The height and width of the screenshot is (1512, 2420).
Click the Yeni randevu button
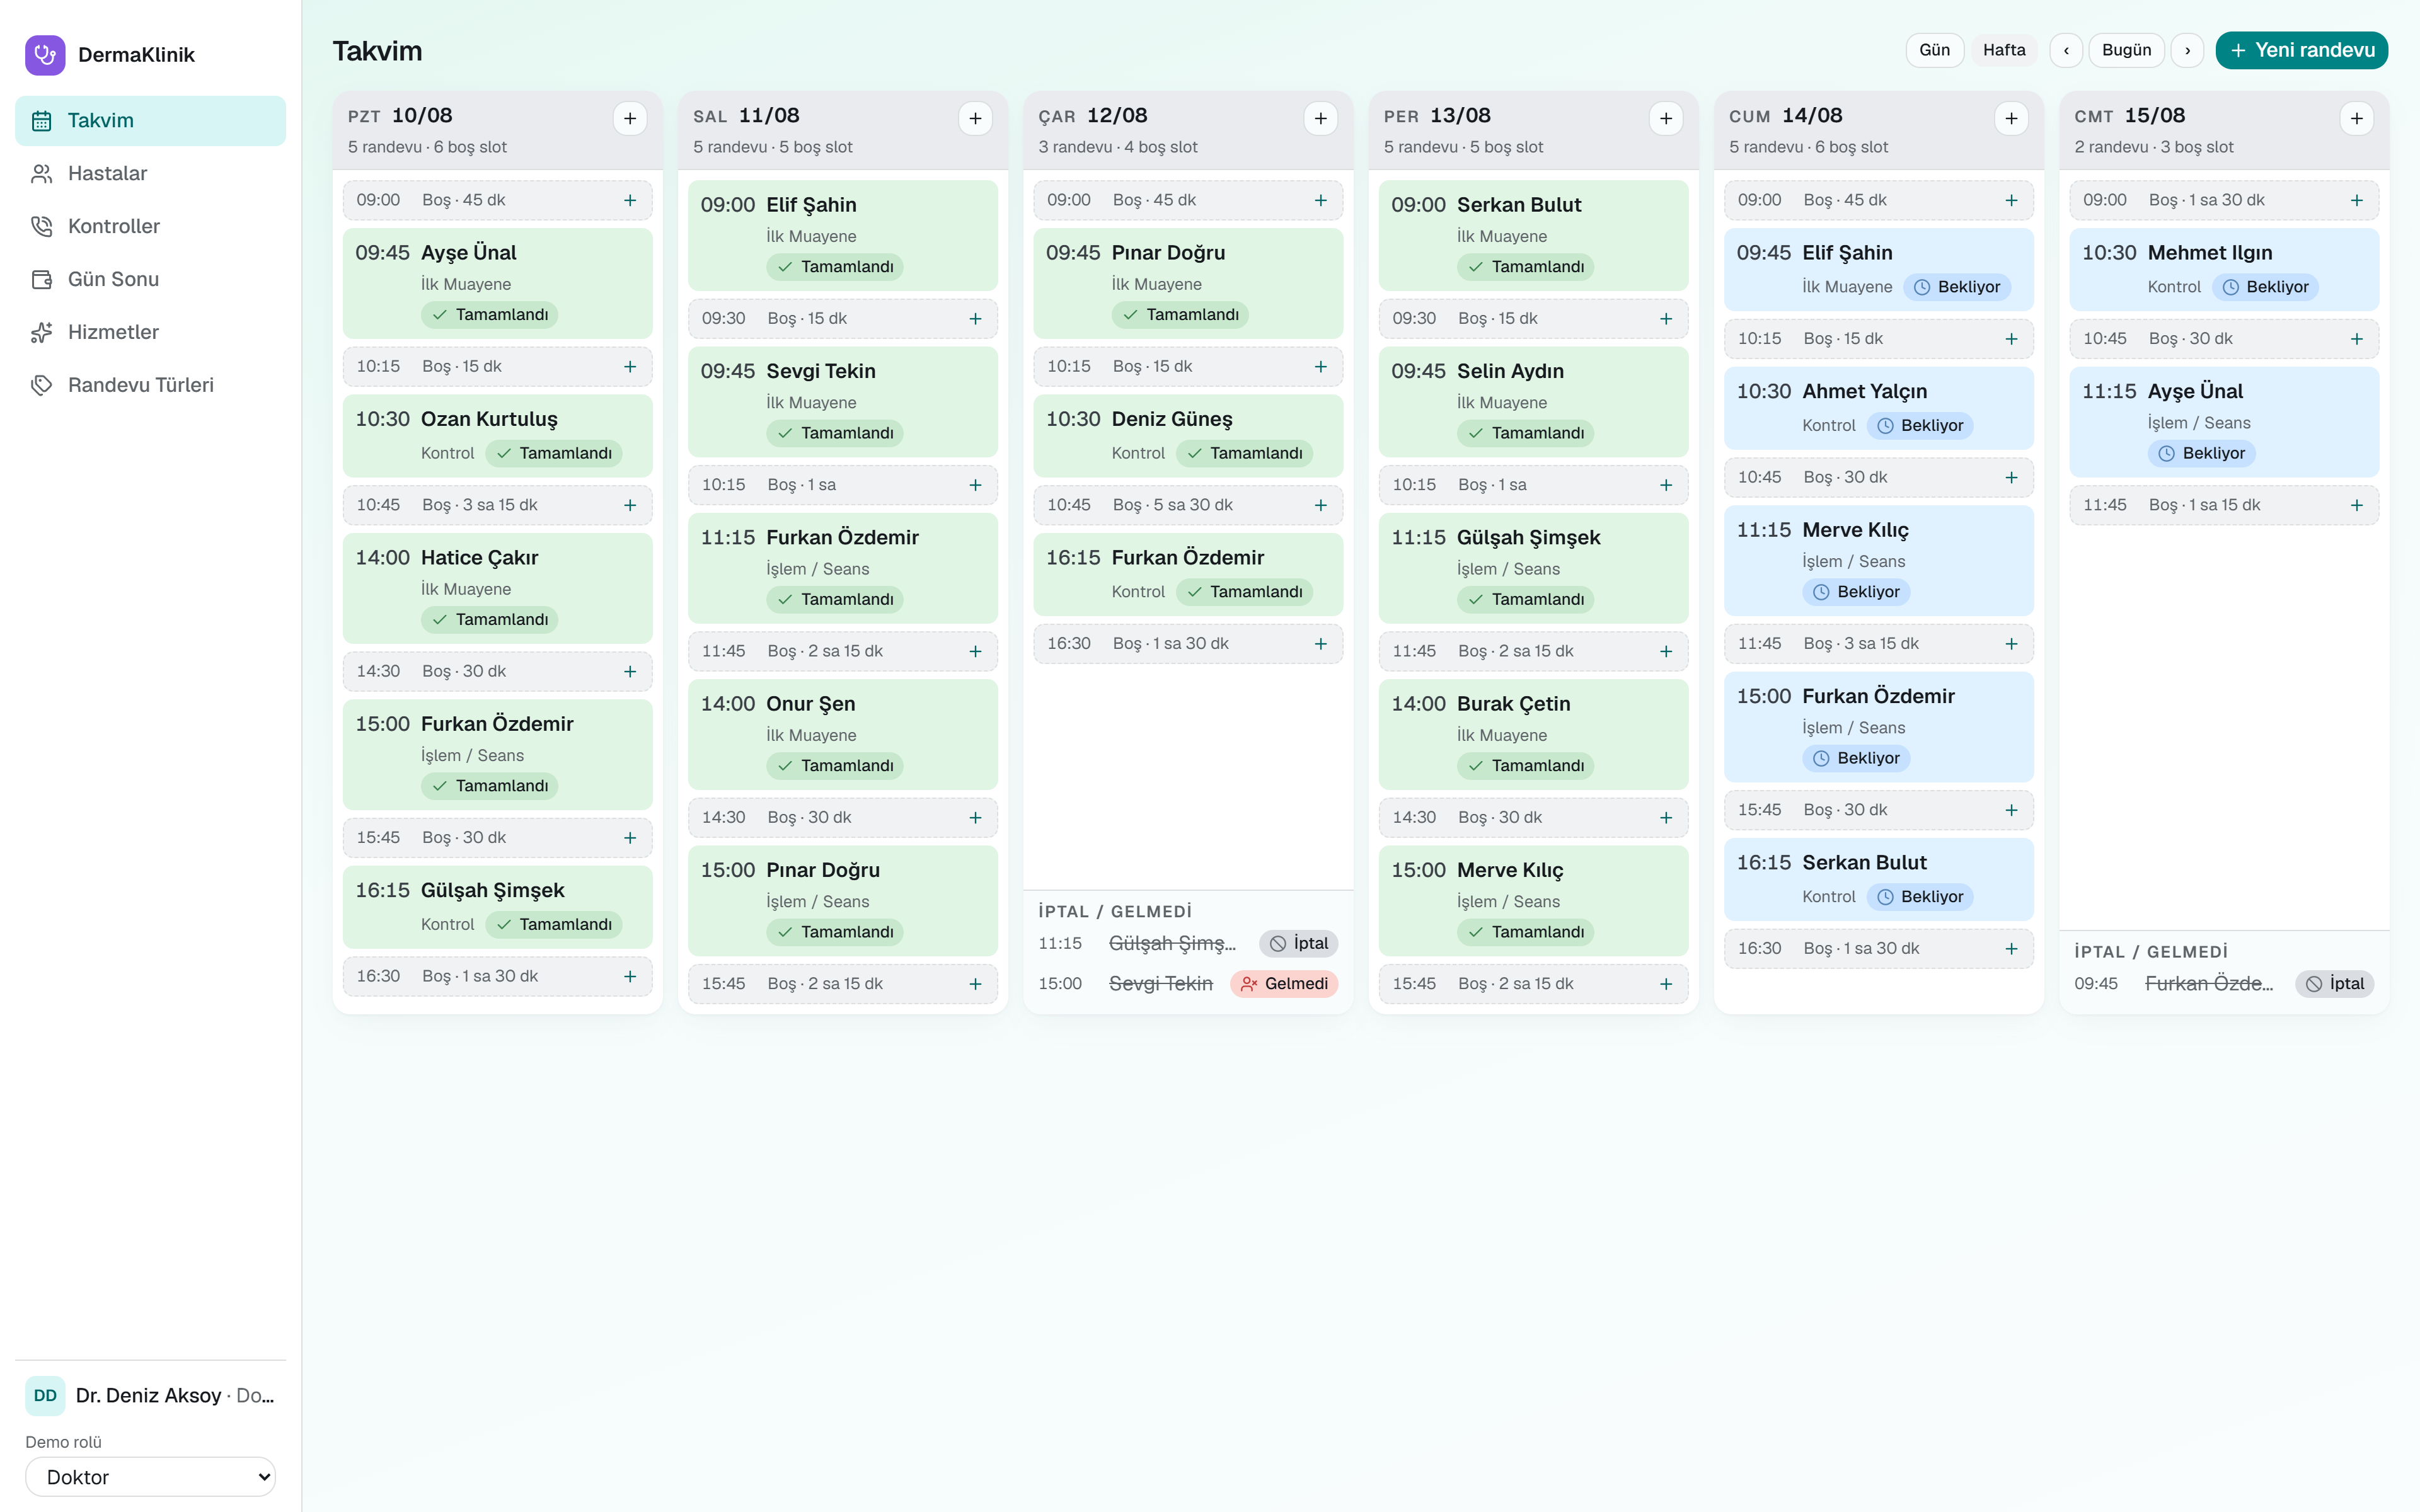click(2301, 50)
